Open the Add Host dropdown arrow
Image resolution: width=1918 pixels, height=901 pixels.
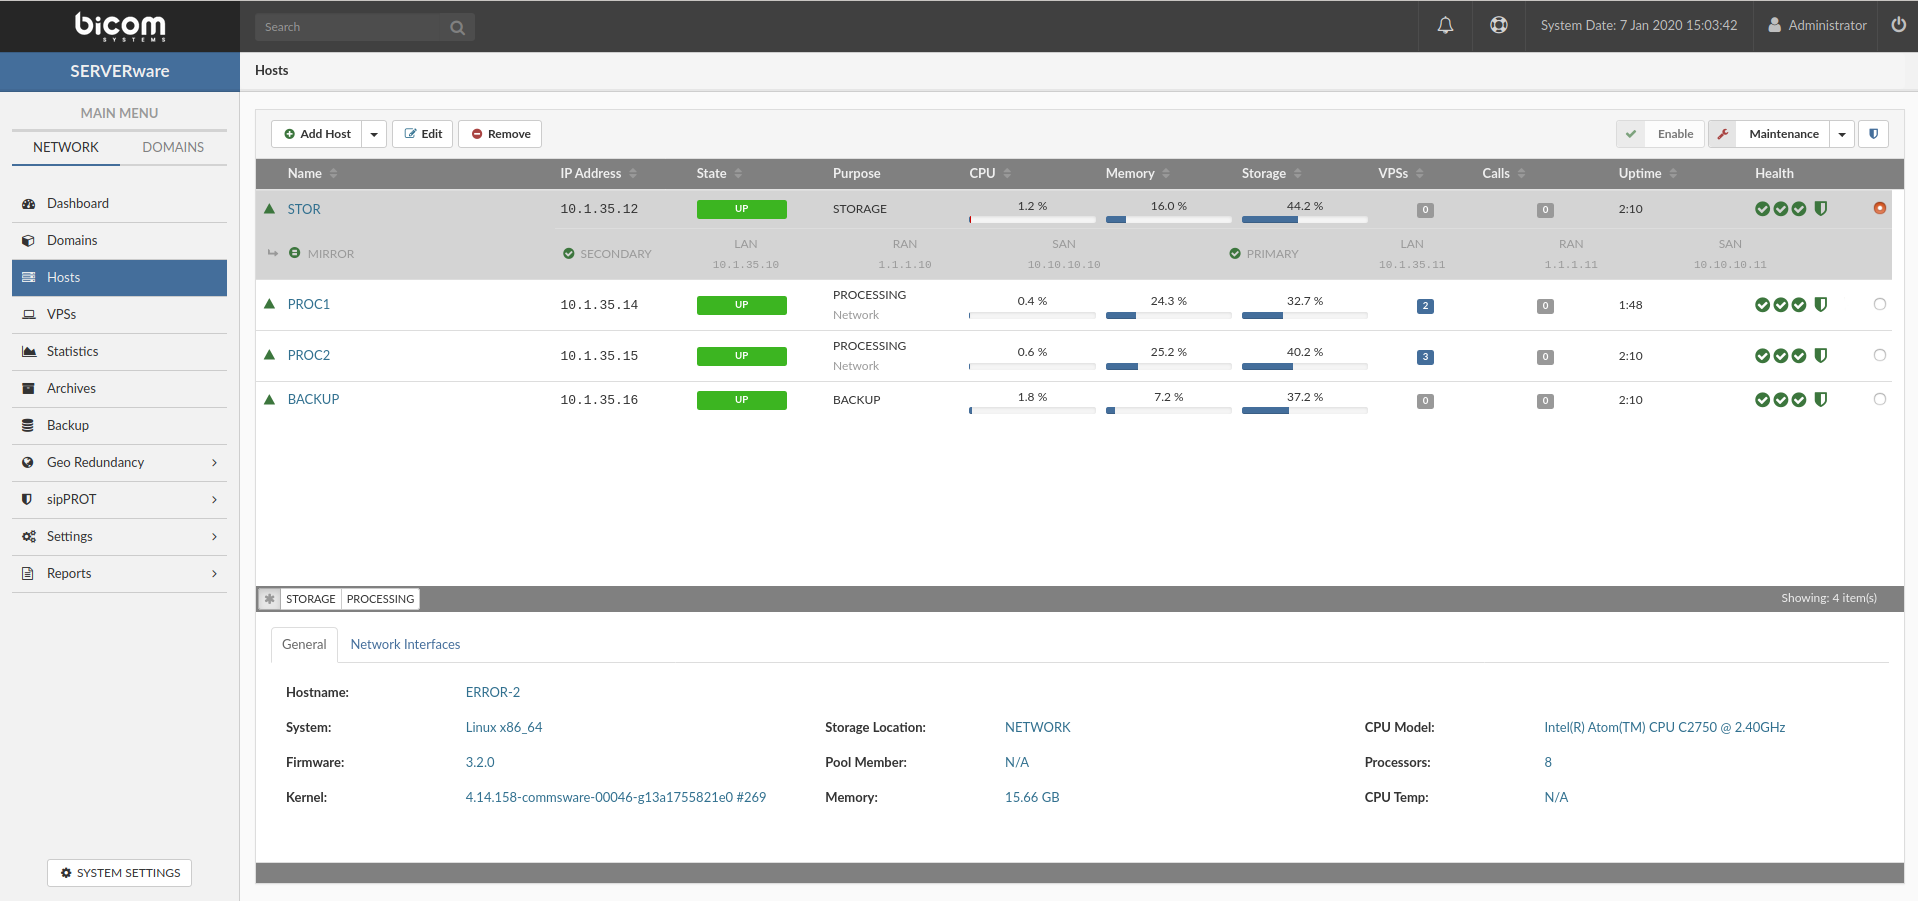coord(374,134)
